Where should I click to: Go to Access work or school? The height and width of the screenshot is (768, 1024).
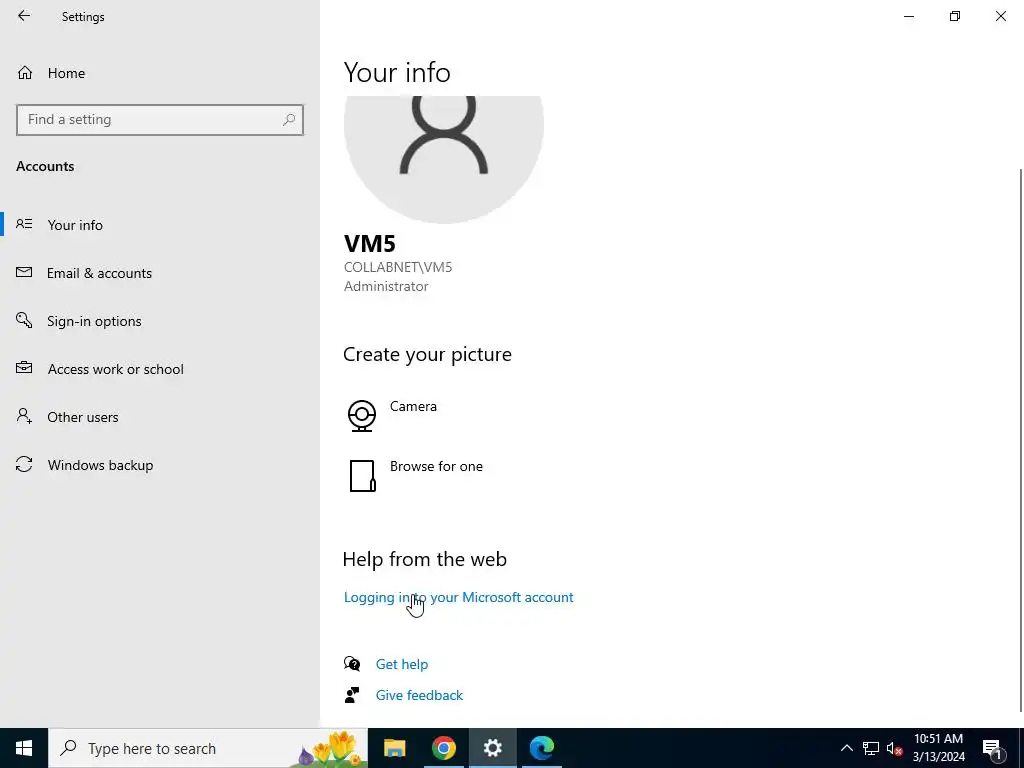[x=160, y=369]
